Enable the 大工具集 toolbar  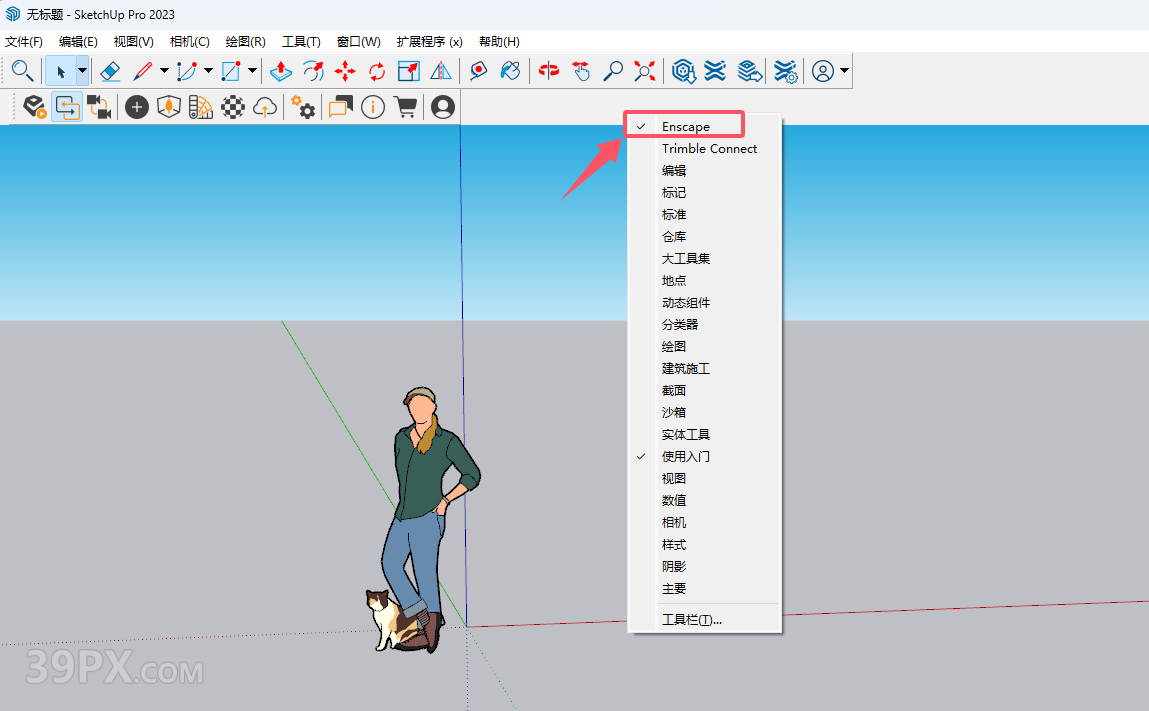point(685,259)
